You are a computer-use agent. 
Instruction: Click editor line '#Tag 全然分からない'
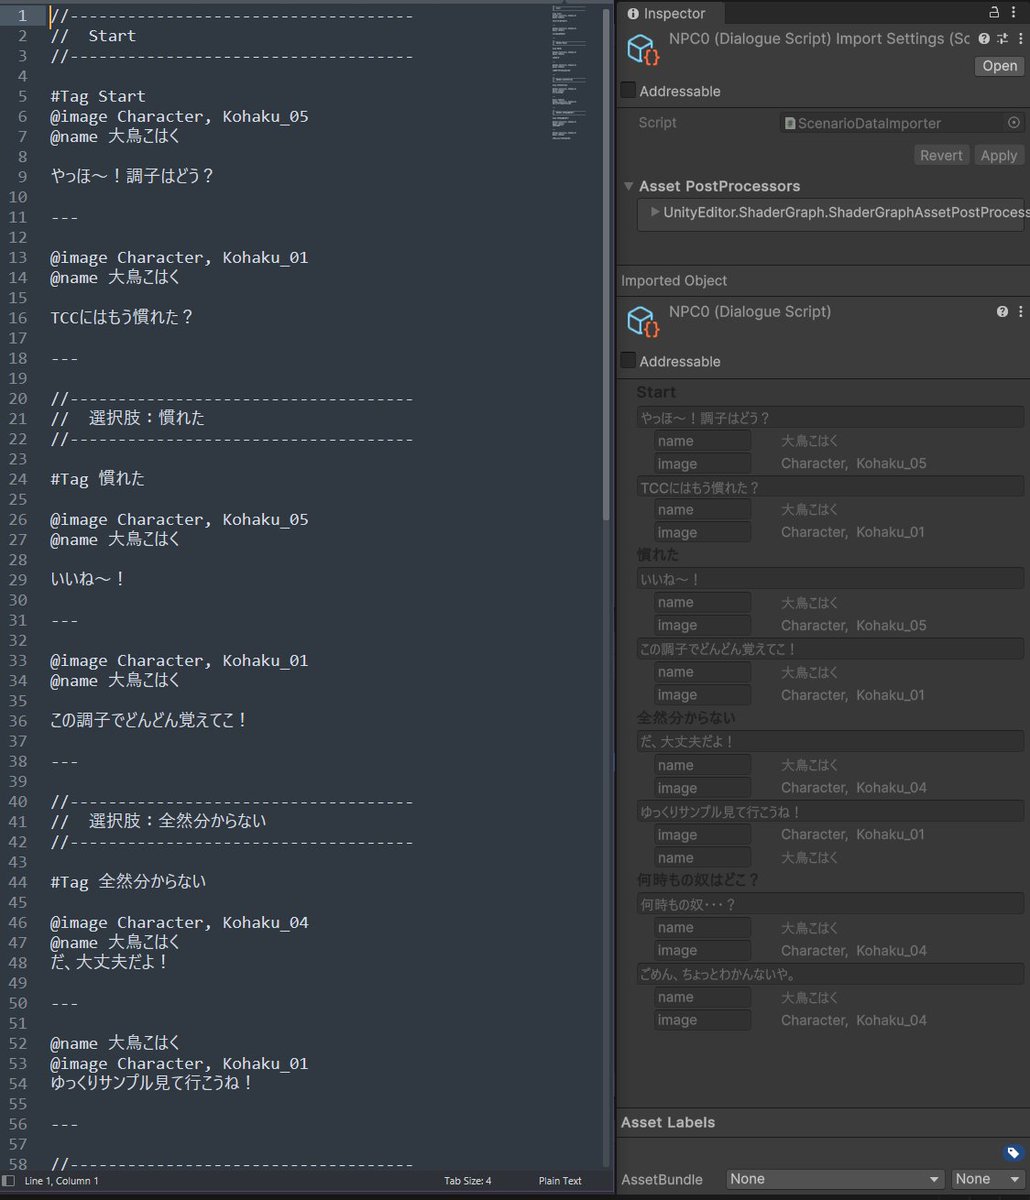click(129, 882)
